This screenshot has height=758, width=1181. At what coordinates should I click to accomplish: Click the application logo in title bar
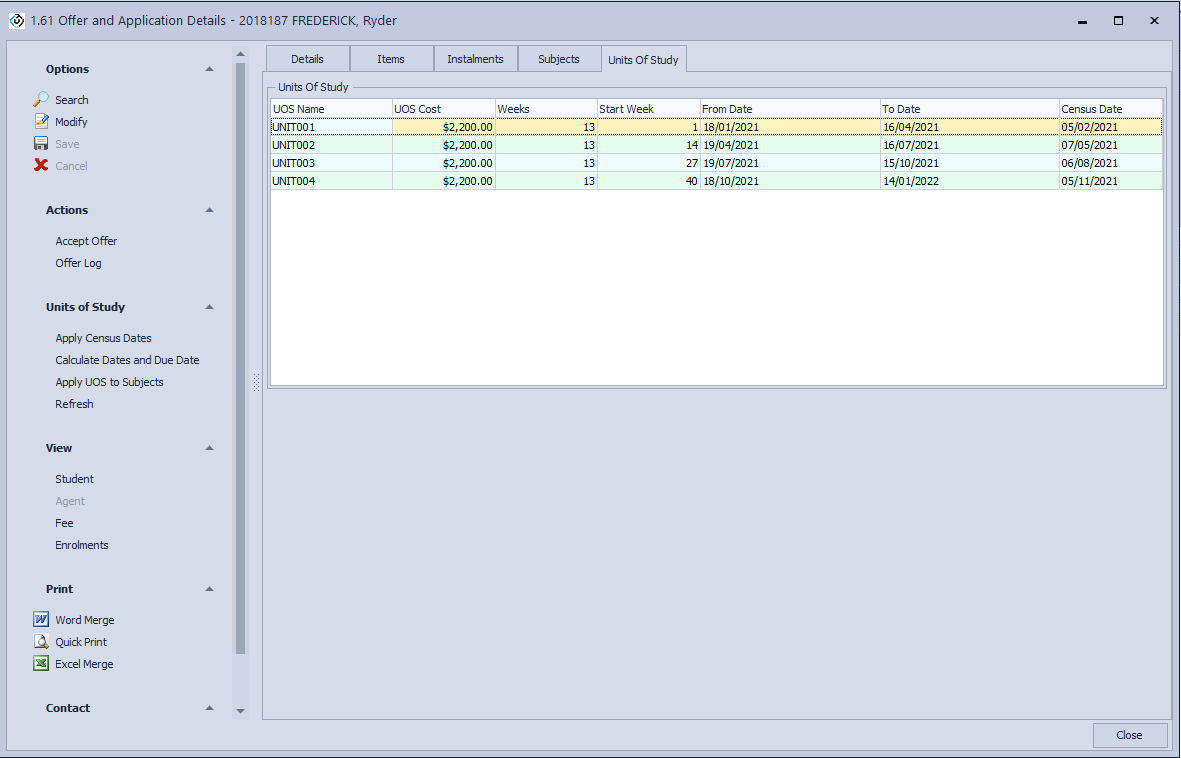tap(16, 20)
